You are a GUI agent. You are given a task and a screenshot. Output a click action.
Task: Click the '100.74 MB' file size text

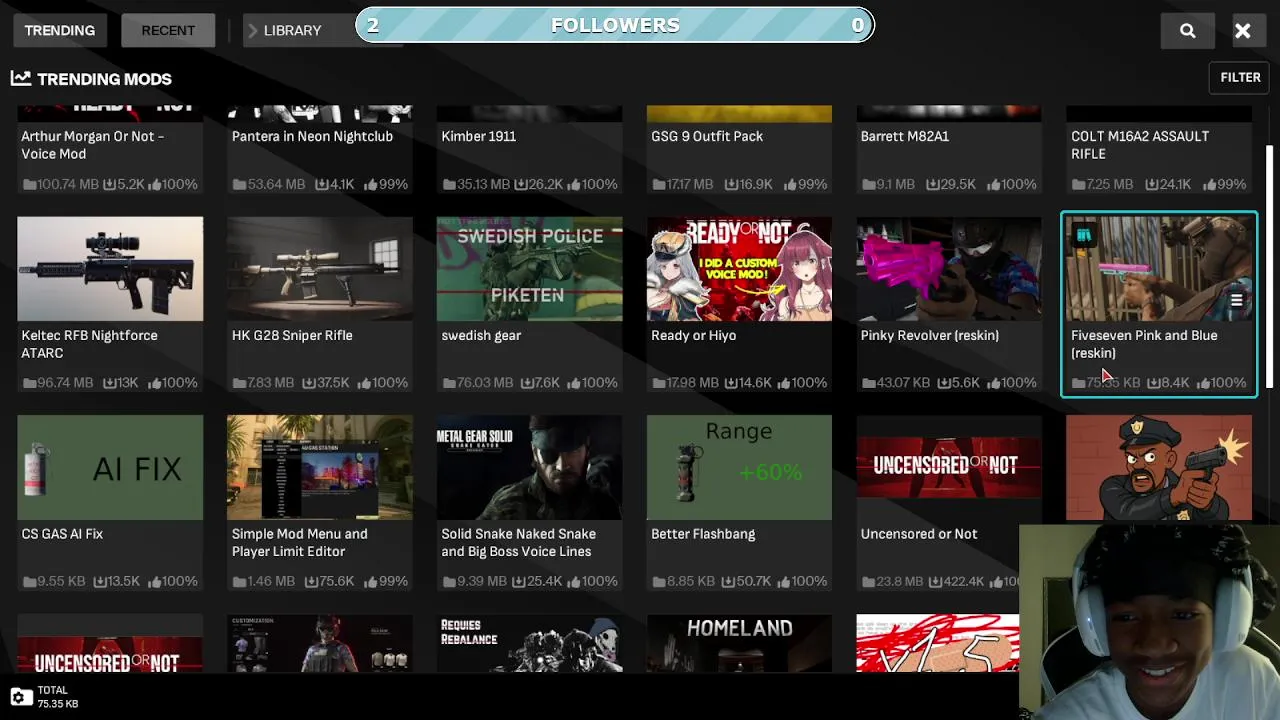[x=67, y=184]
